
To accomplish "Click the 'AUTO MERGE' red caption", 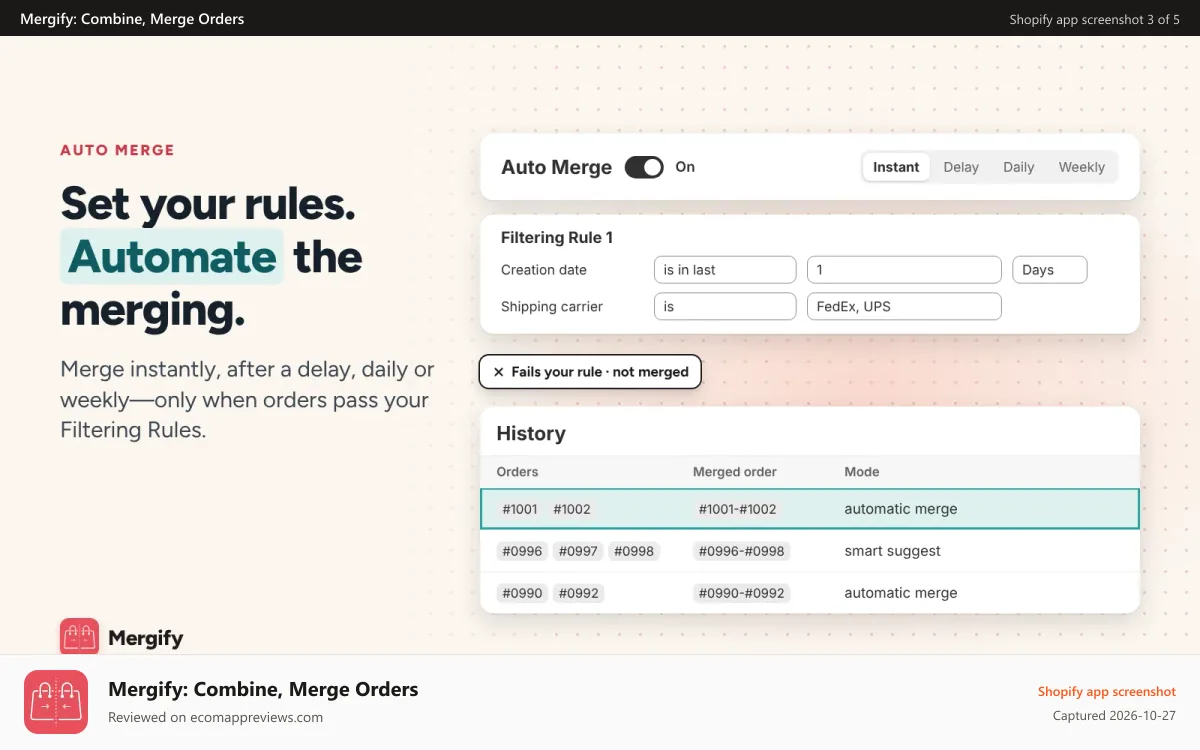I will pos(117,150).
